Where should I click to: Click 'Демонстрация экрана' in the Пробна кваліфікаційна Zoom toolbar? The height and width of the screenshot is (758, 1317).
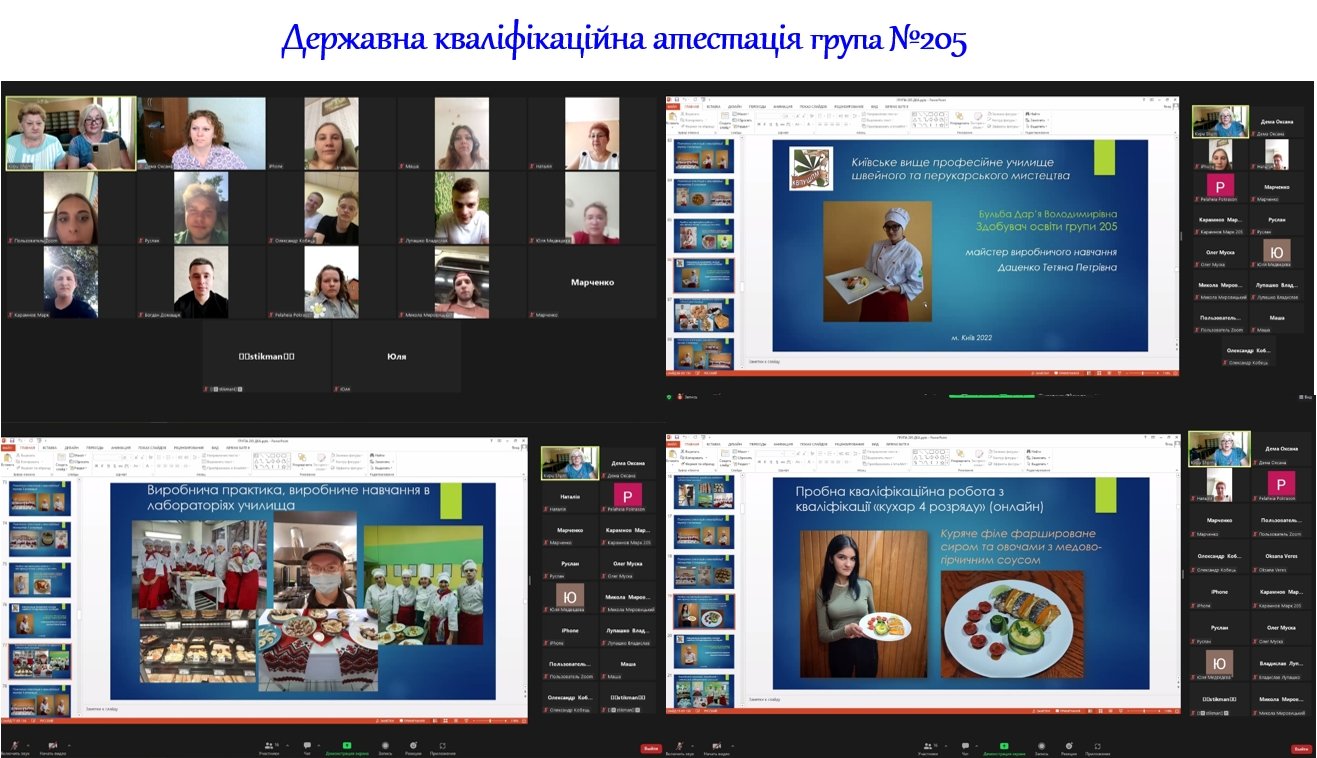coord(1004,748)
